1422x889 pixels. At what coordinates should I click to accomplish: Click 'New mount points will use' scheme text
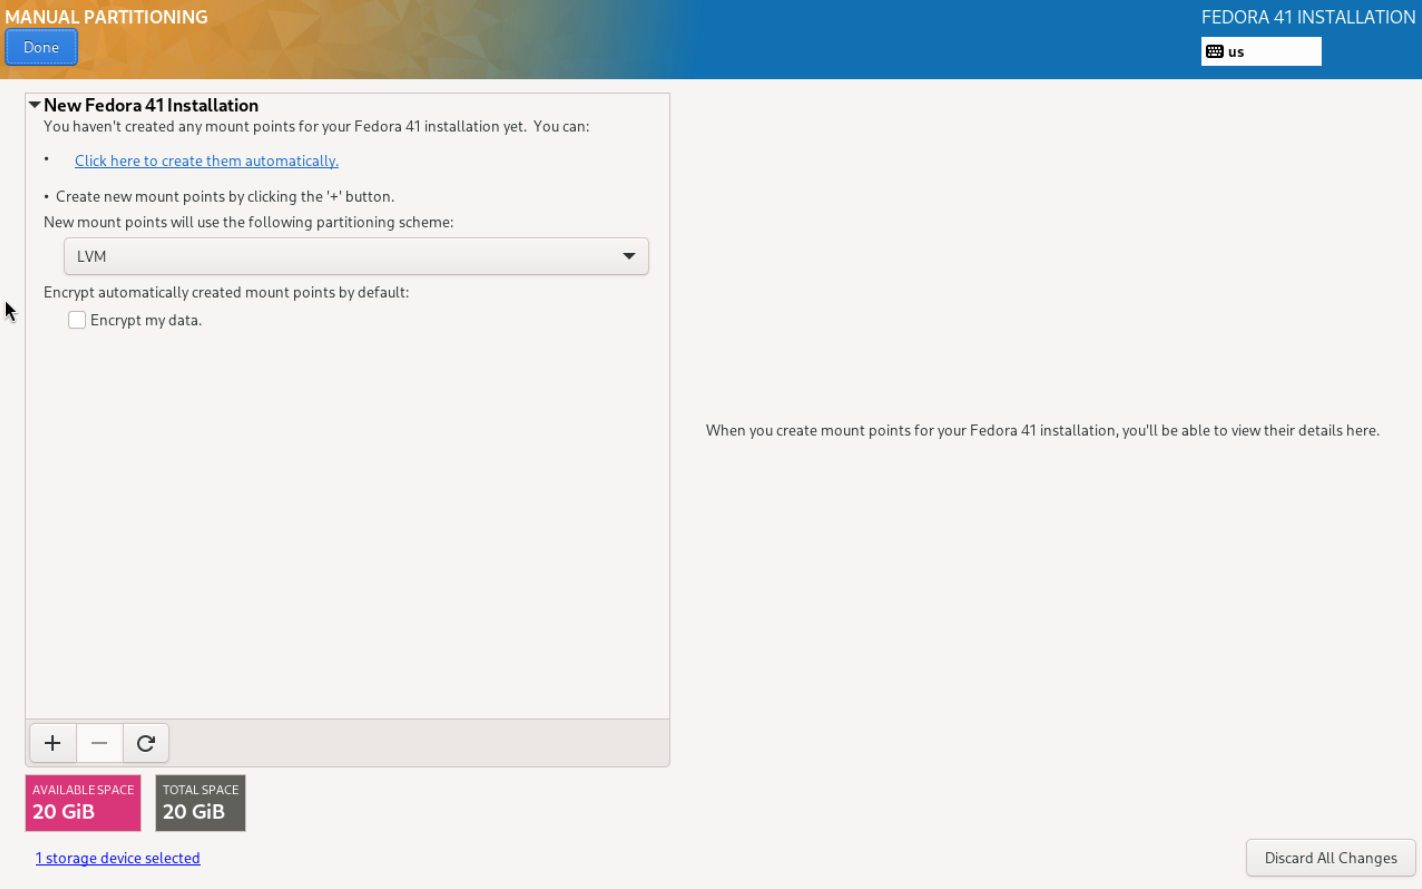pyautogui.click(x=249, y=222)
